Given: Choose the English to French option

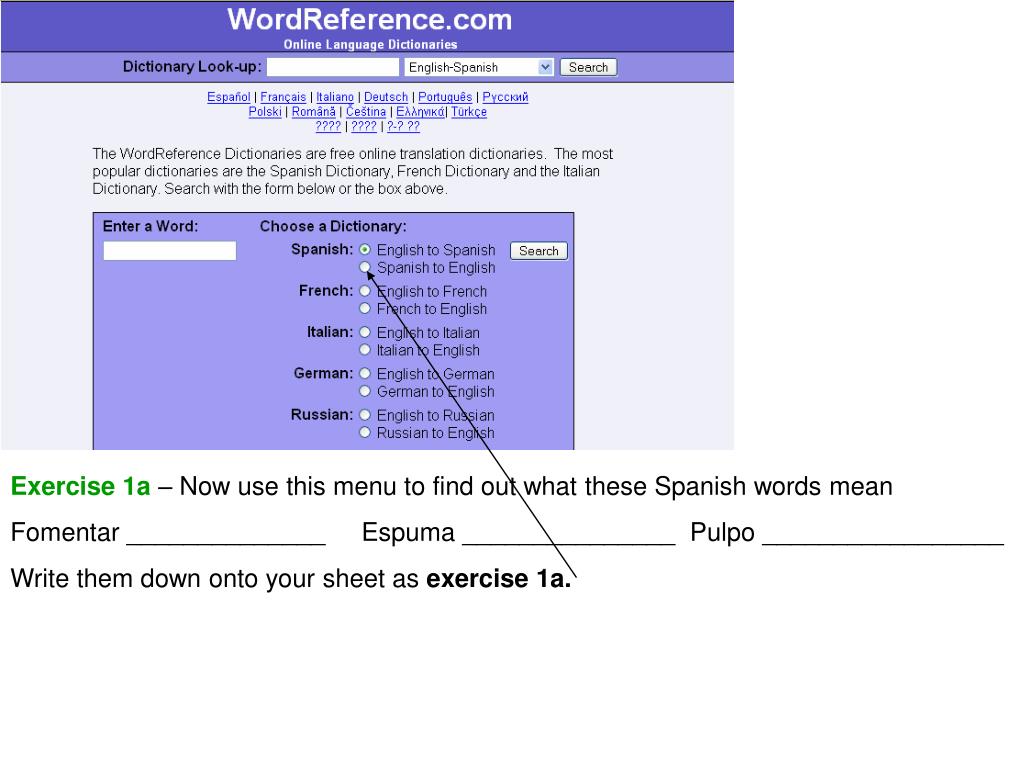Looking at the screenshot, I should tap(365, 291).
